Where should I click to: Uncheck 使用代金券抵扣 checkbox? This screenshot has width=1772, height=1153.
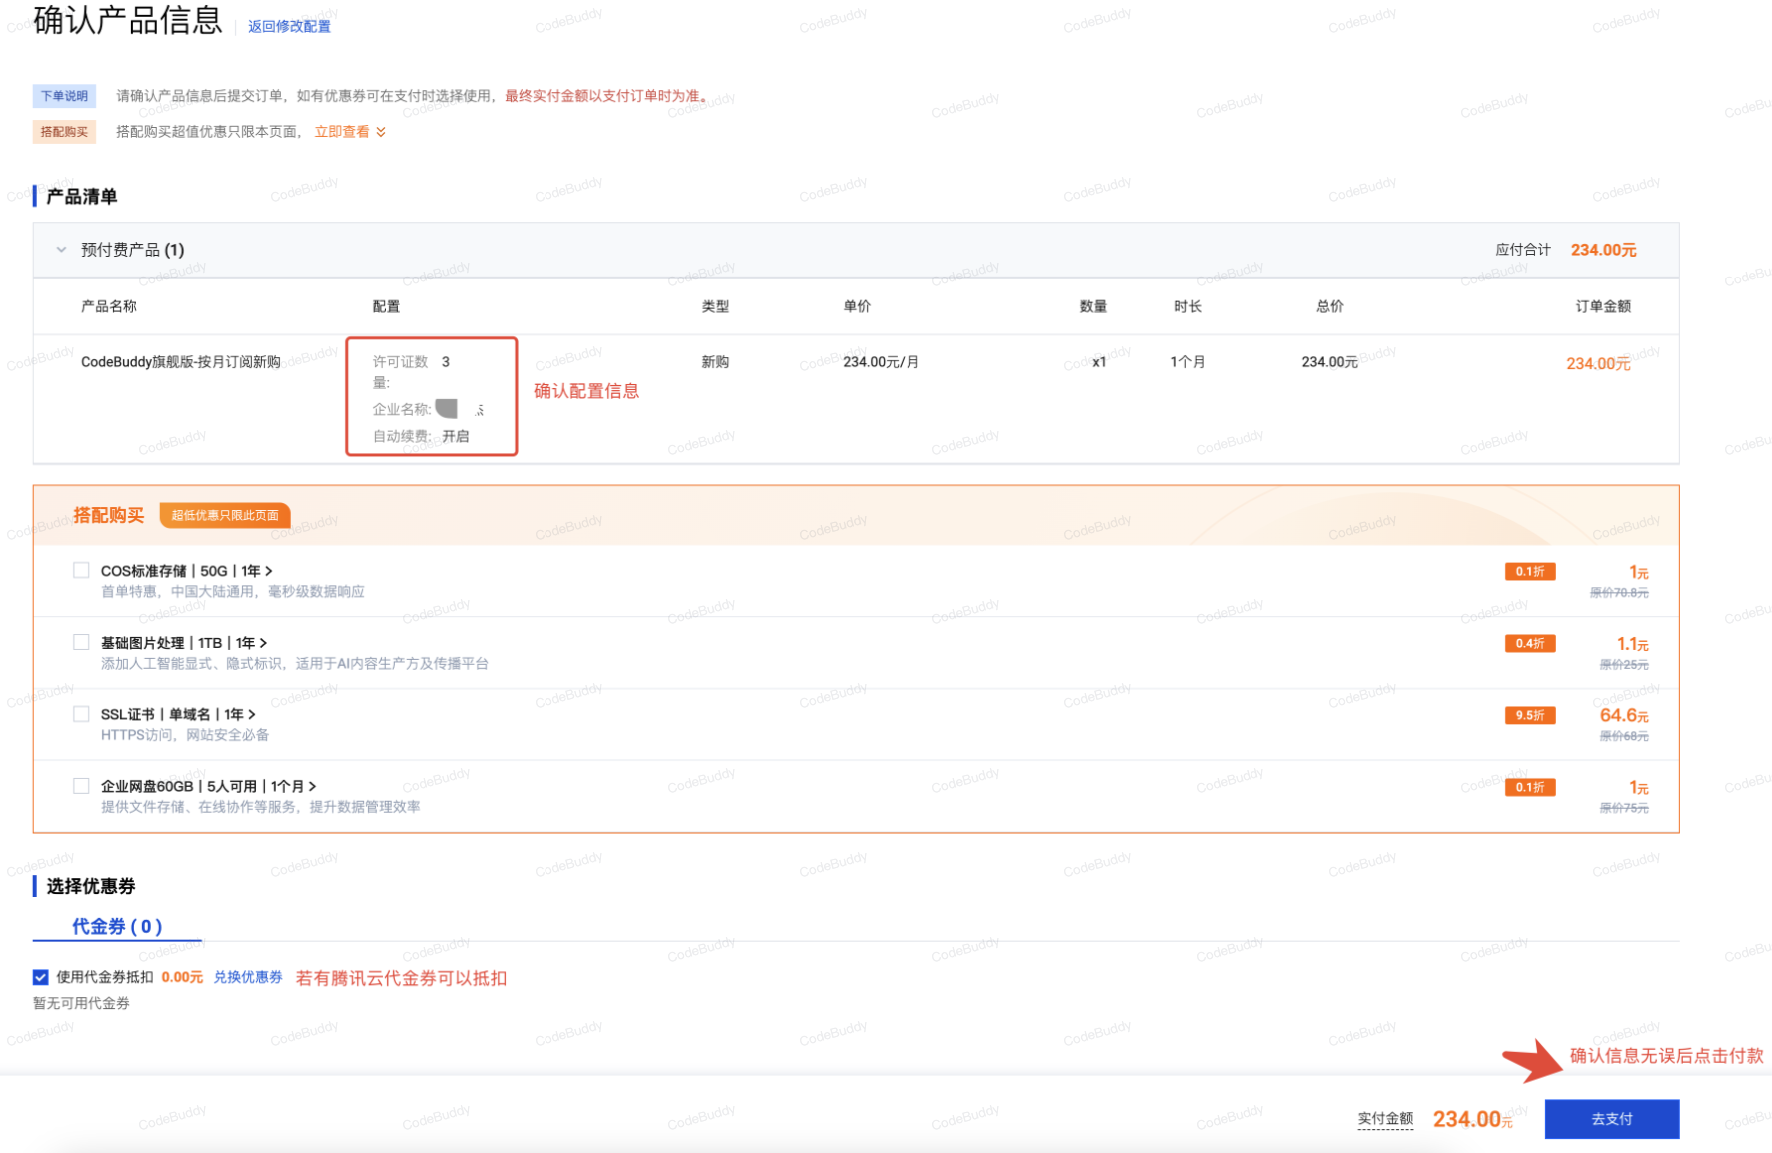[x=41, y=977]
